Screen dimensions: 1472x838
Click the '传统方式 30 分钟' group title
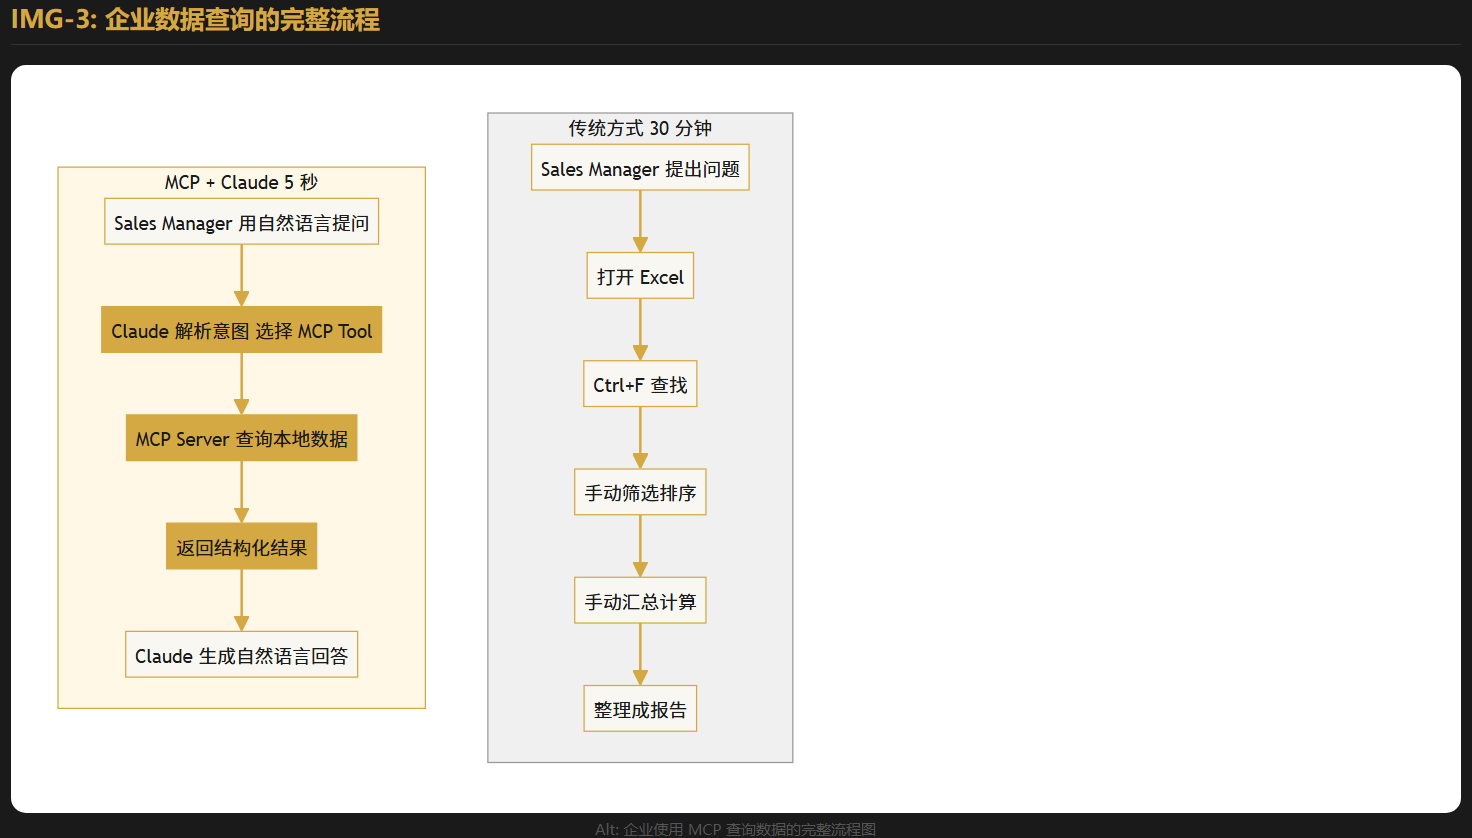(x=640, y=128)
